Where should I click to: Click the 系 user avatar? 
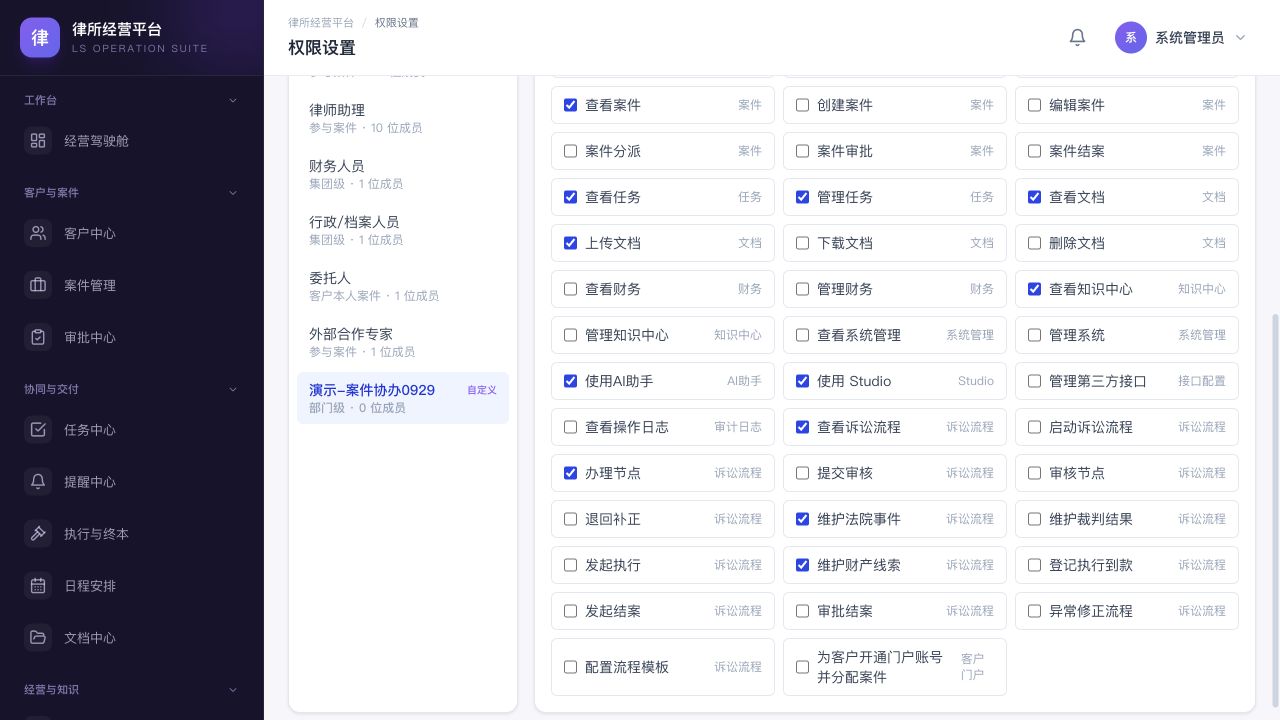click(x=1131, y=38)
